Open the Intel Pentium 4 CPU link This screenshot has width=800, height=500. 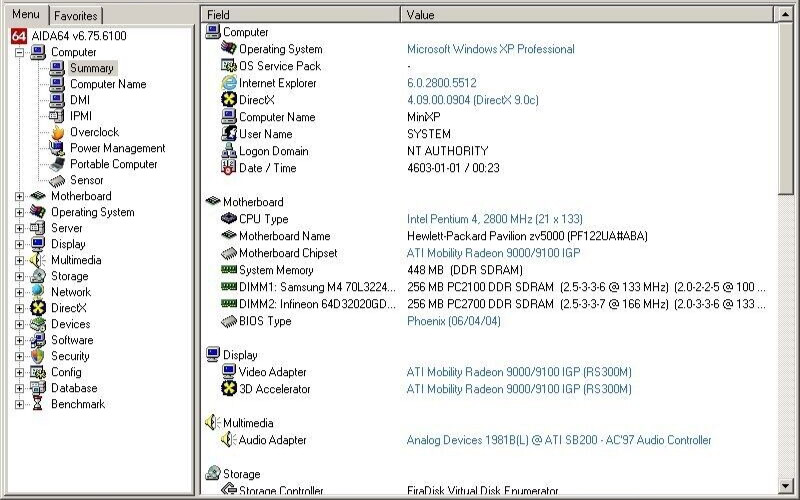coord(494,219)
